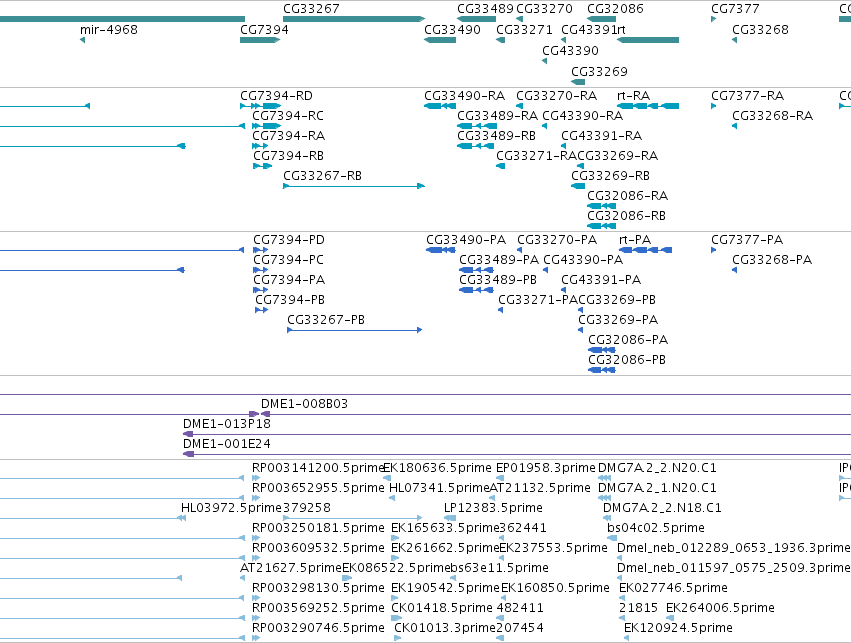Click transcript CG7394-RC label
Image resolution: width=851 pixels, height=643 pixels.
pos(288,116)
